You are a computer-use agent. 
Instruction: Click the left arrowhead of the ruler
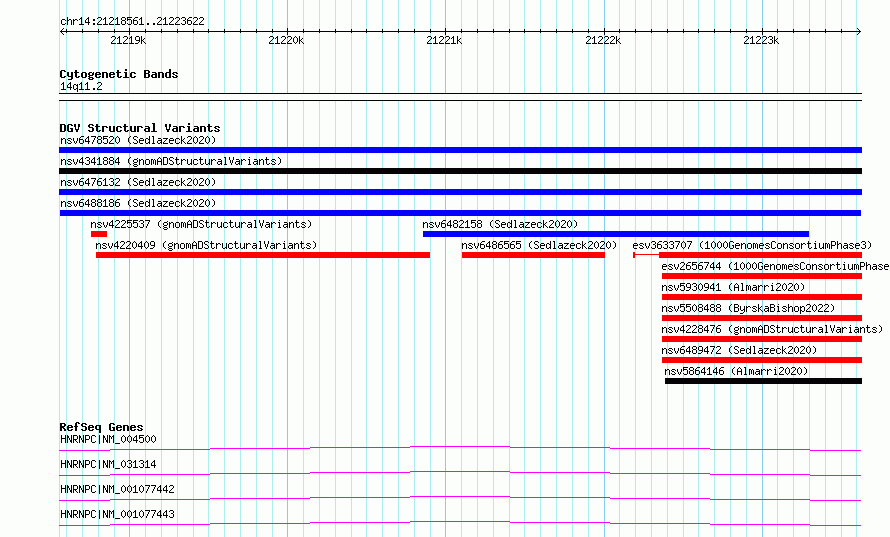(62, 31)
